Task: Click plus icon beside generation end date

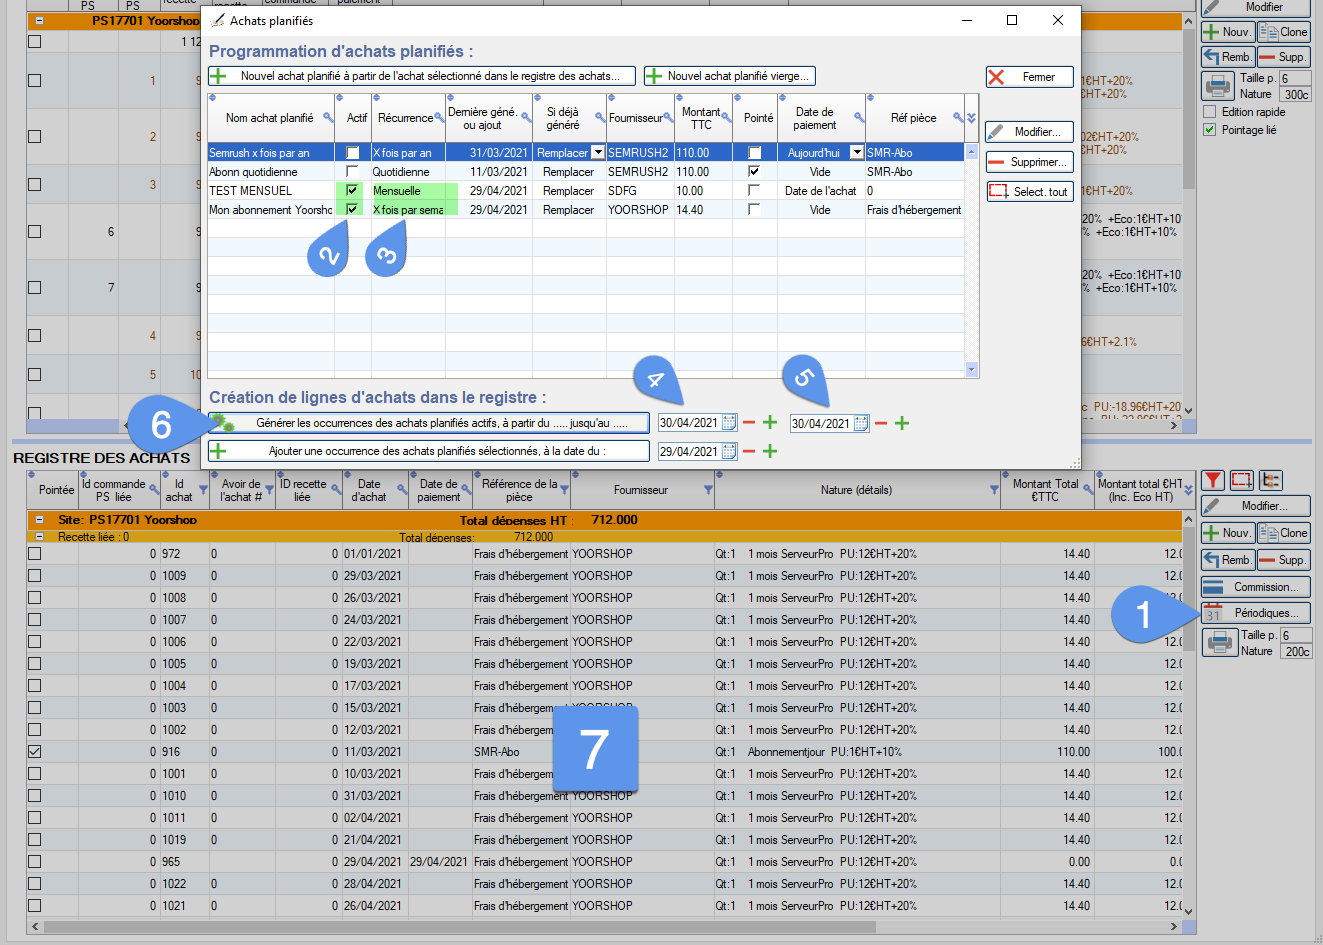Action: click(x=902, y=424)
